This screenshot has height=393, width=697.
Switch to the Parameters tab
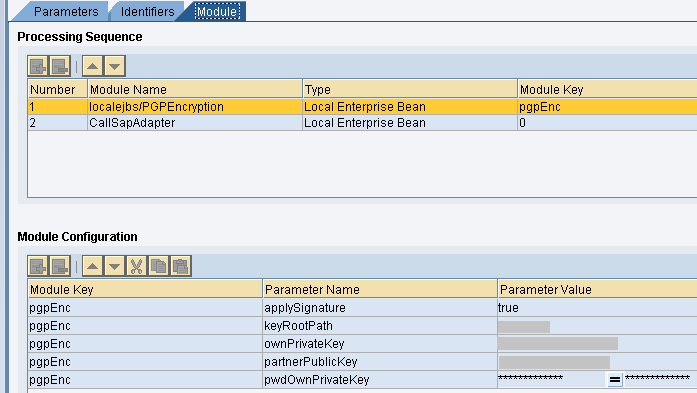[66, 12]
